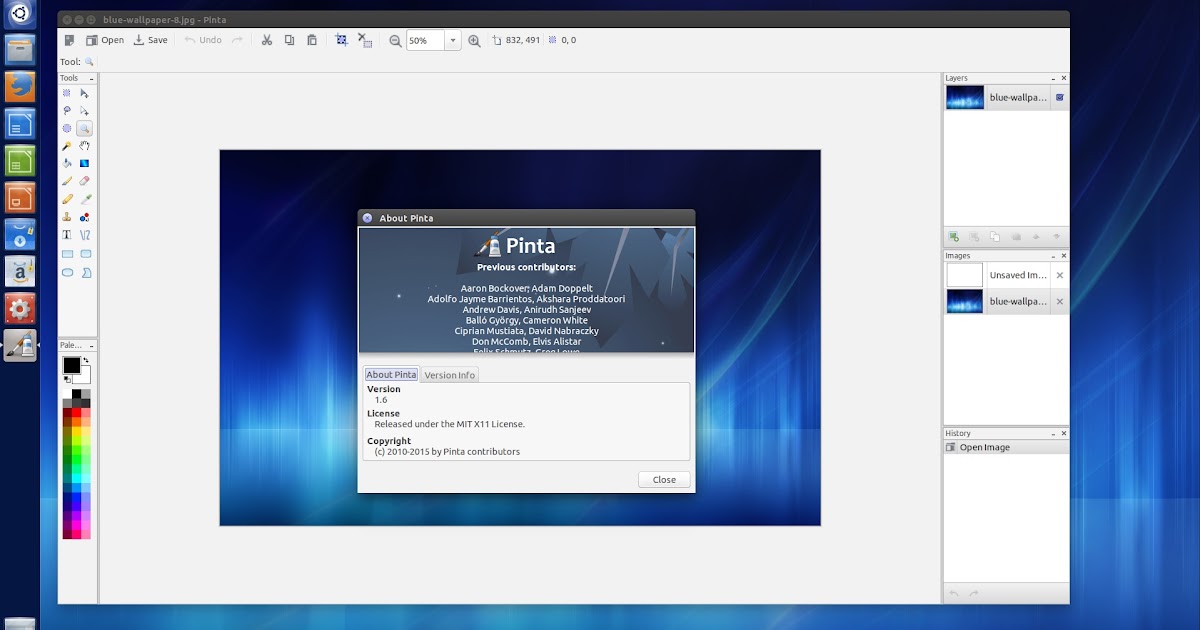Image resolution: width=1200 pixels, height=630 pixels.
Task: Crop image to selection via toolbar
Action: (x=341, y=40)
